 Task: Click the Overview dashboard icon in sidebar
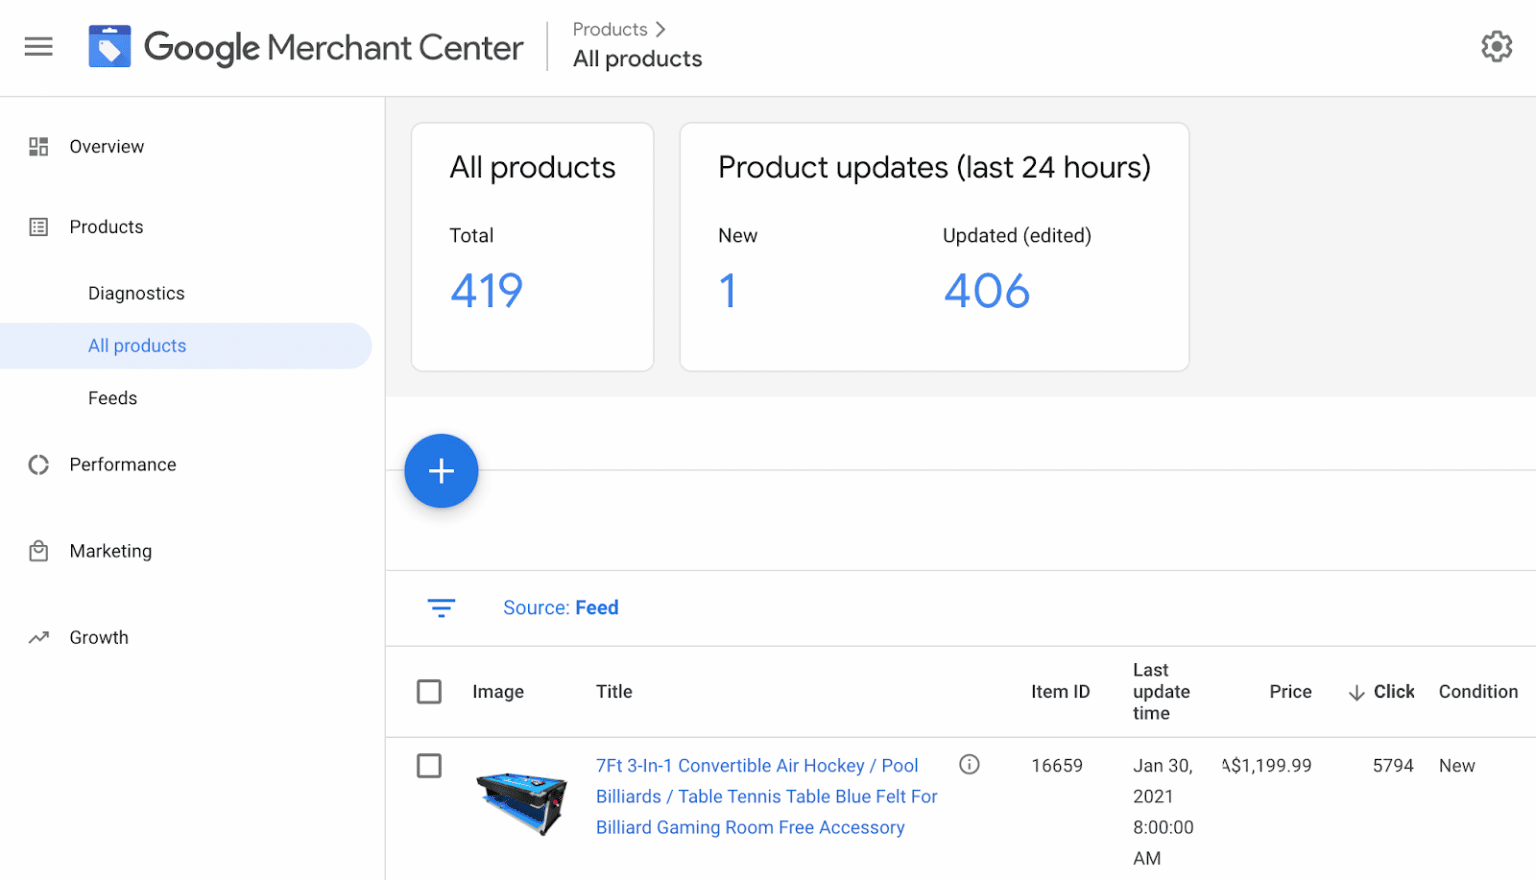click(x=38, y=147)
